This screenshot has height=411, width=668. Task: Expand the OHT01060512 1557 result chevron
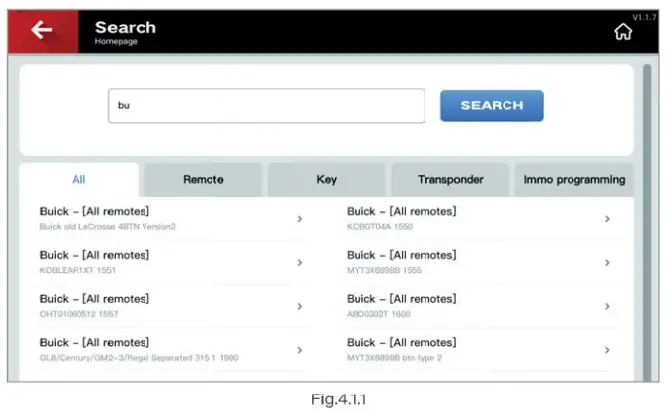click(299, 306)
